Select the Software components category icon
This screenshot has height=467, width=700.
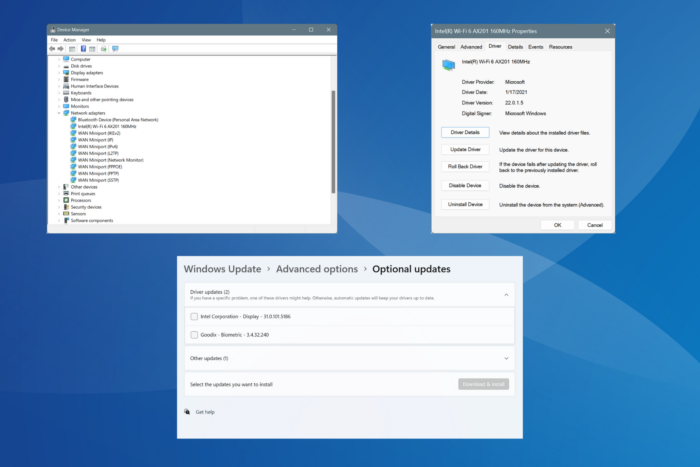click(66, 220)
